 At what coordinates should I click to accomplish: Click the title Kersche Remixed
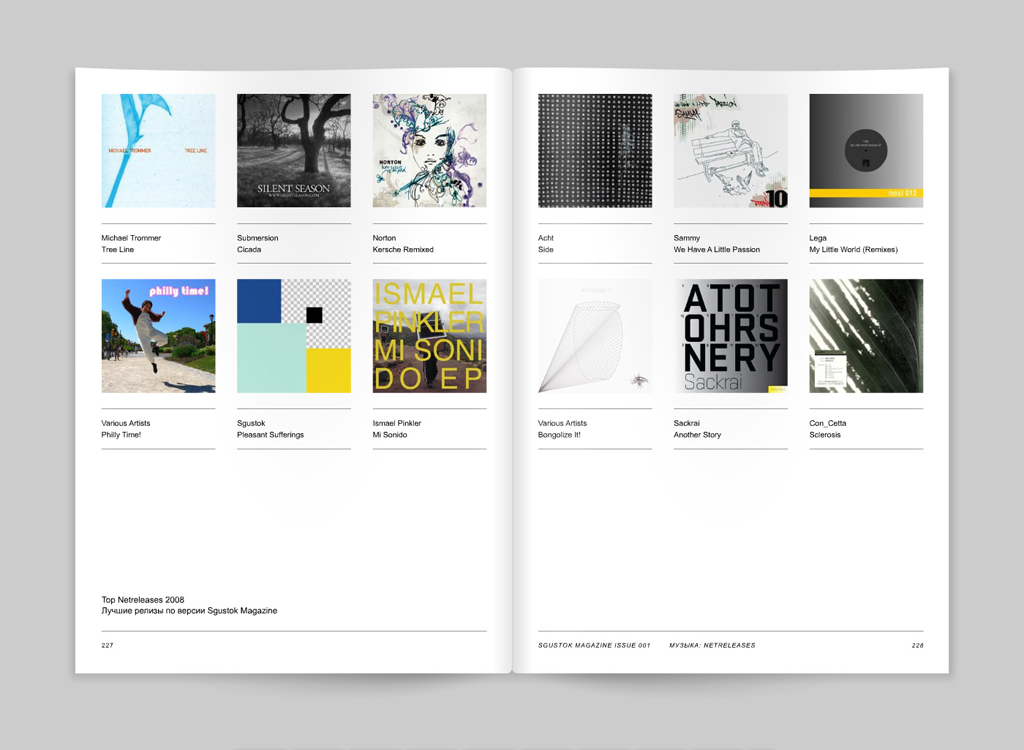[x=403, y=250]
